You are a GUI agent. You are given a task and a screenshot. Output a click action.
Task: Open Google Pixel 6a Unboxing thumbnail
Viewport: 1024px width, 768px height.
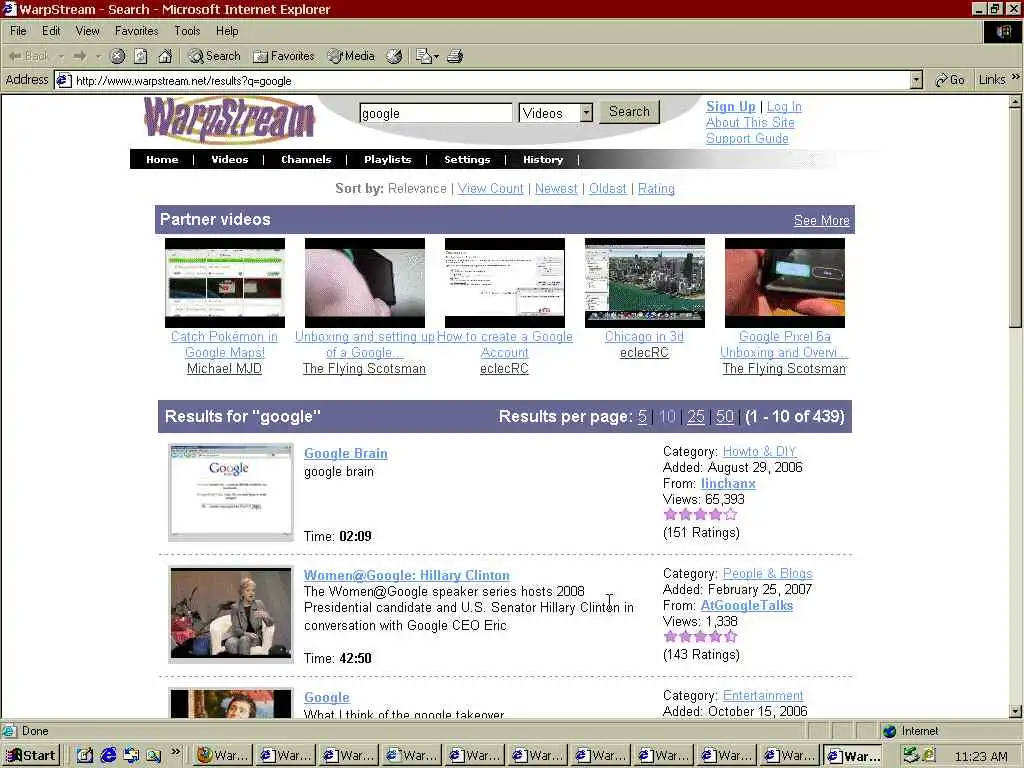click(784, 283)
